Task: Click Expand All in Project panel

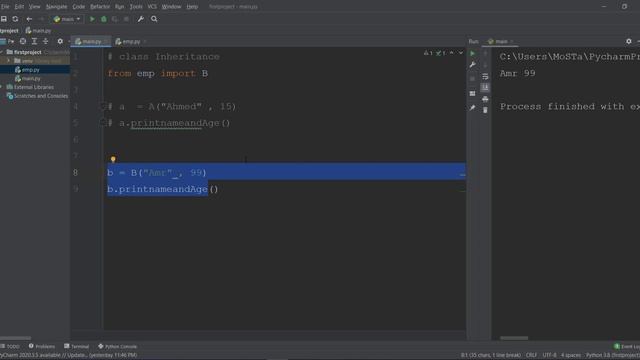Action: point(34,41)
